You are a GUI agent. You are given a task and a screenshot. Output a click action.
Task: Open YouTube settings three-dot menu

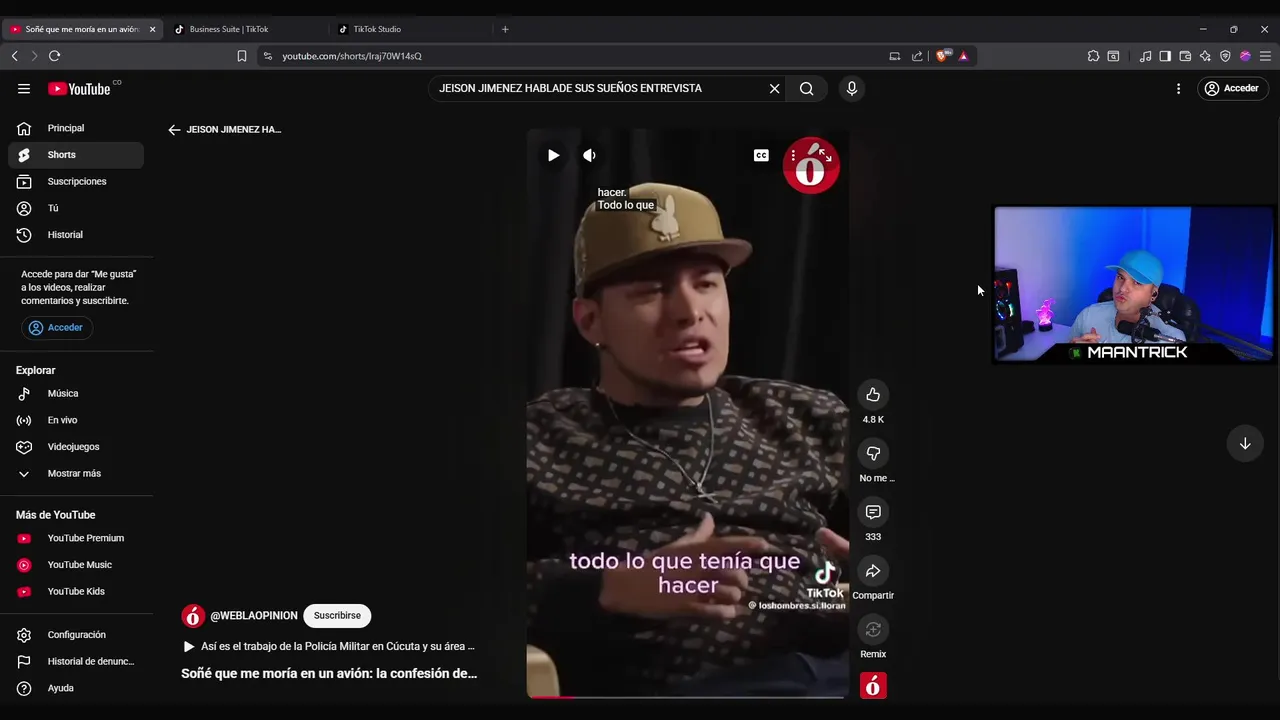1178,88
